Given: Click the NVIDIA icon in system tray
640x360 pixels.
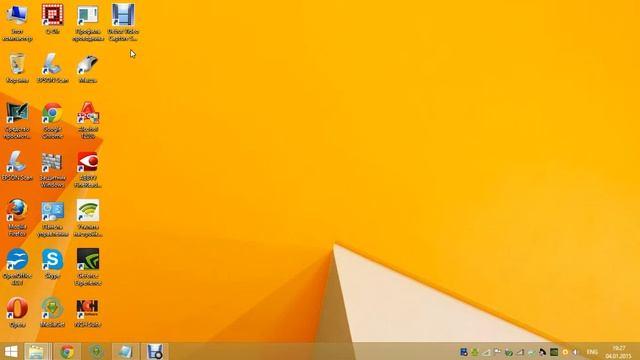Looking at the screenshot, I should [x=554, y=352].
